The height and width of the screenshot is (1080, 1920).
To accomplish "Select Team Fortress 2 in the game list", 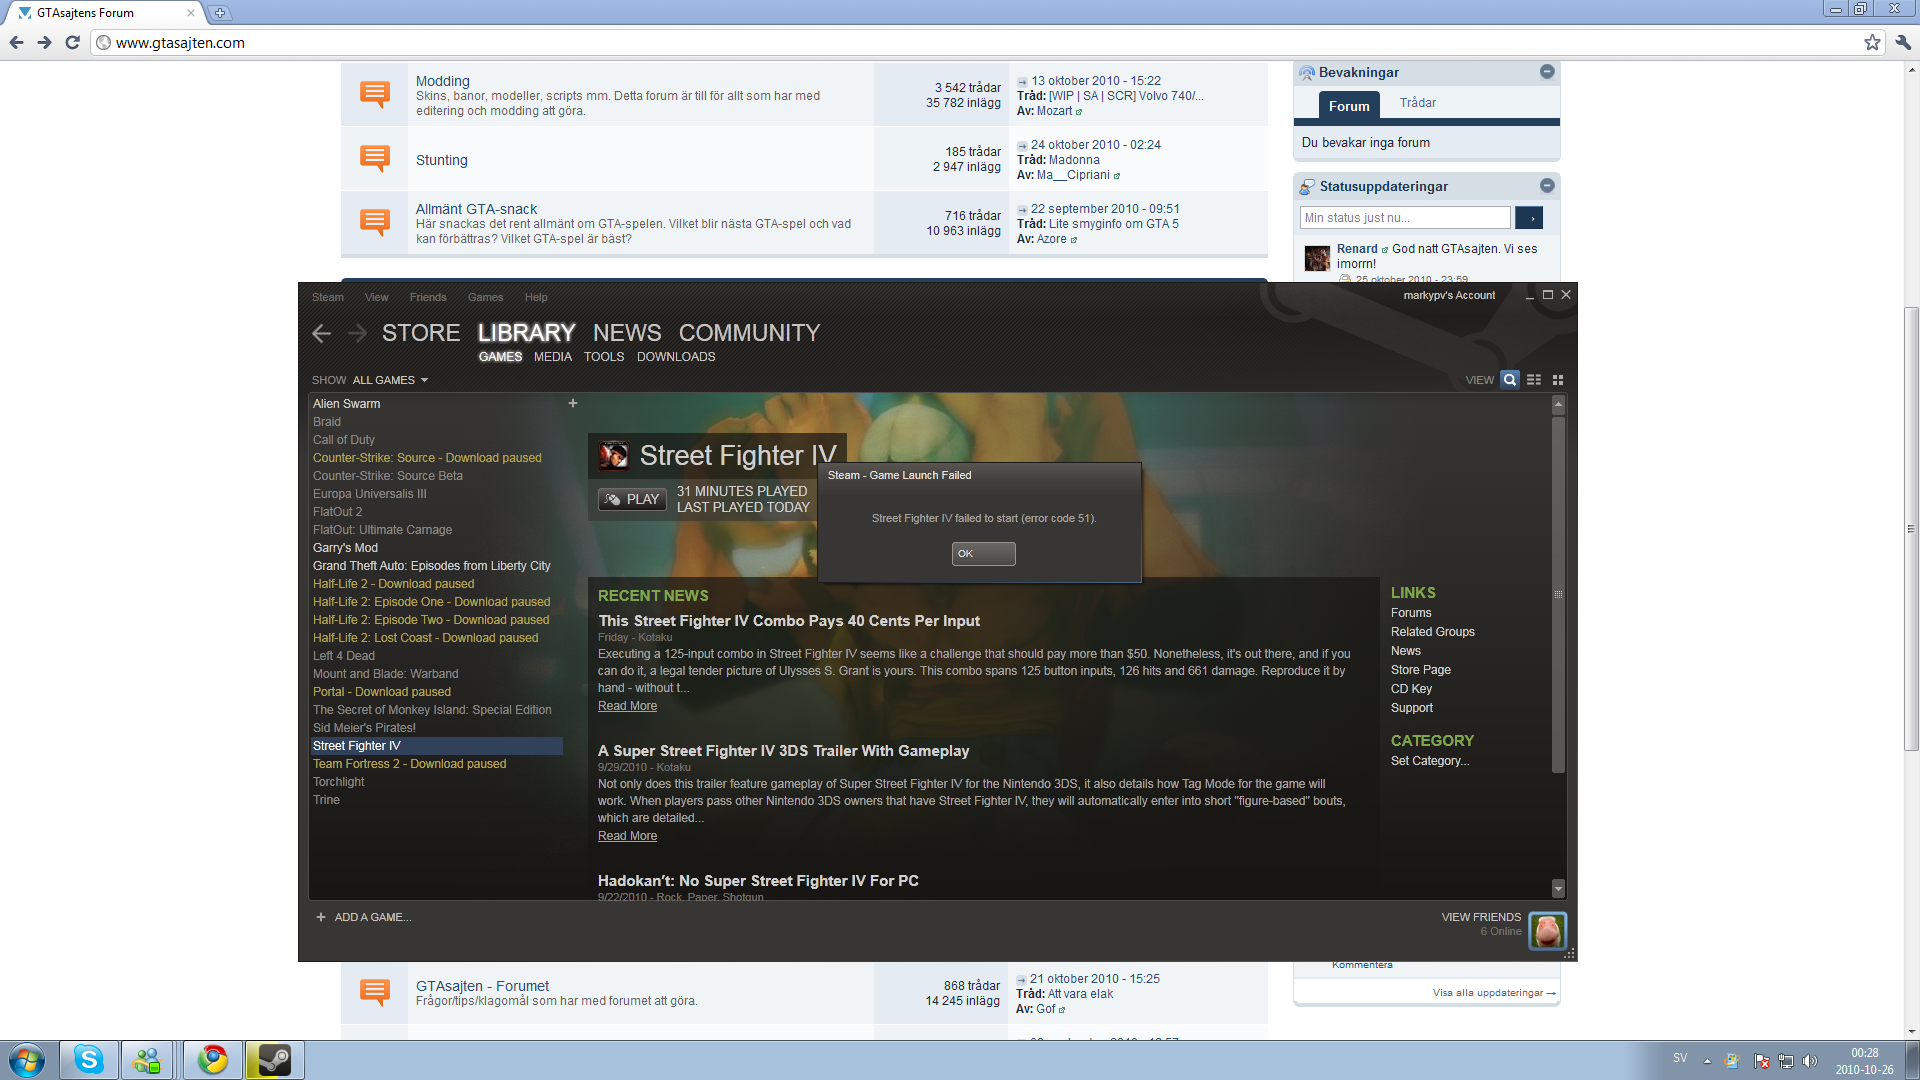I will (x=409, y=764).
